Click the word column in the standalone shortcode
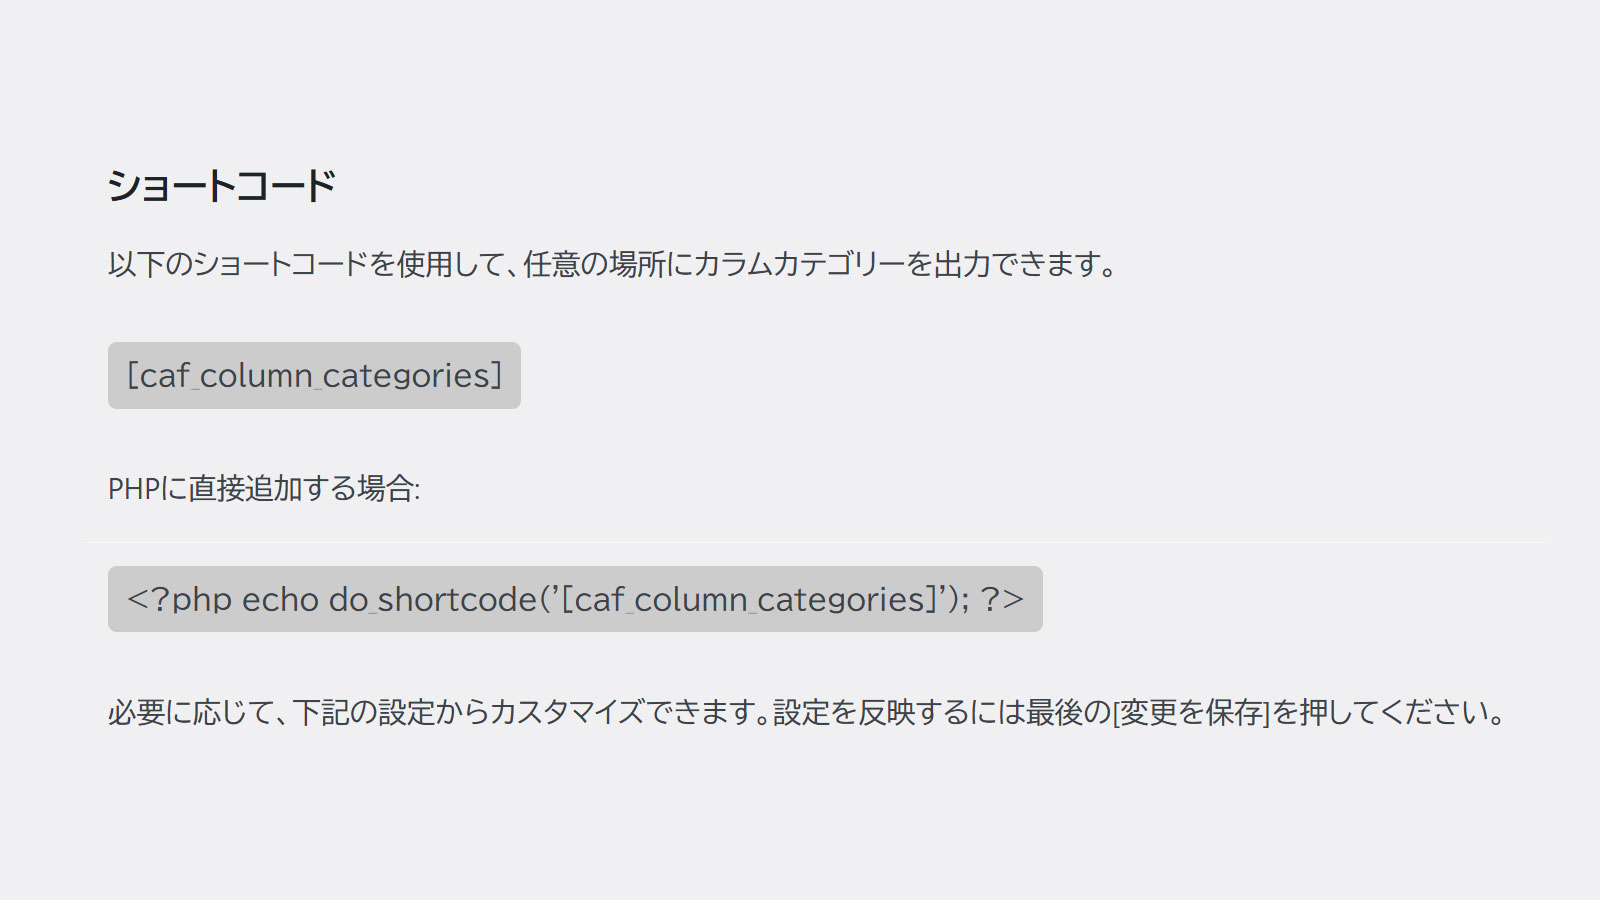The image size is (1600, 900). click(x=256, y=376)
